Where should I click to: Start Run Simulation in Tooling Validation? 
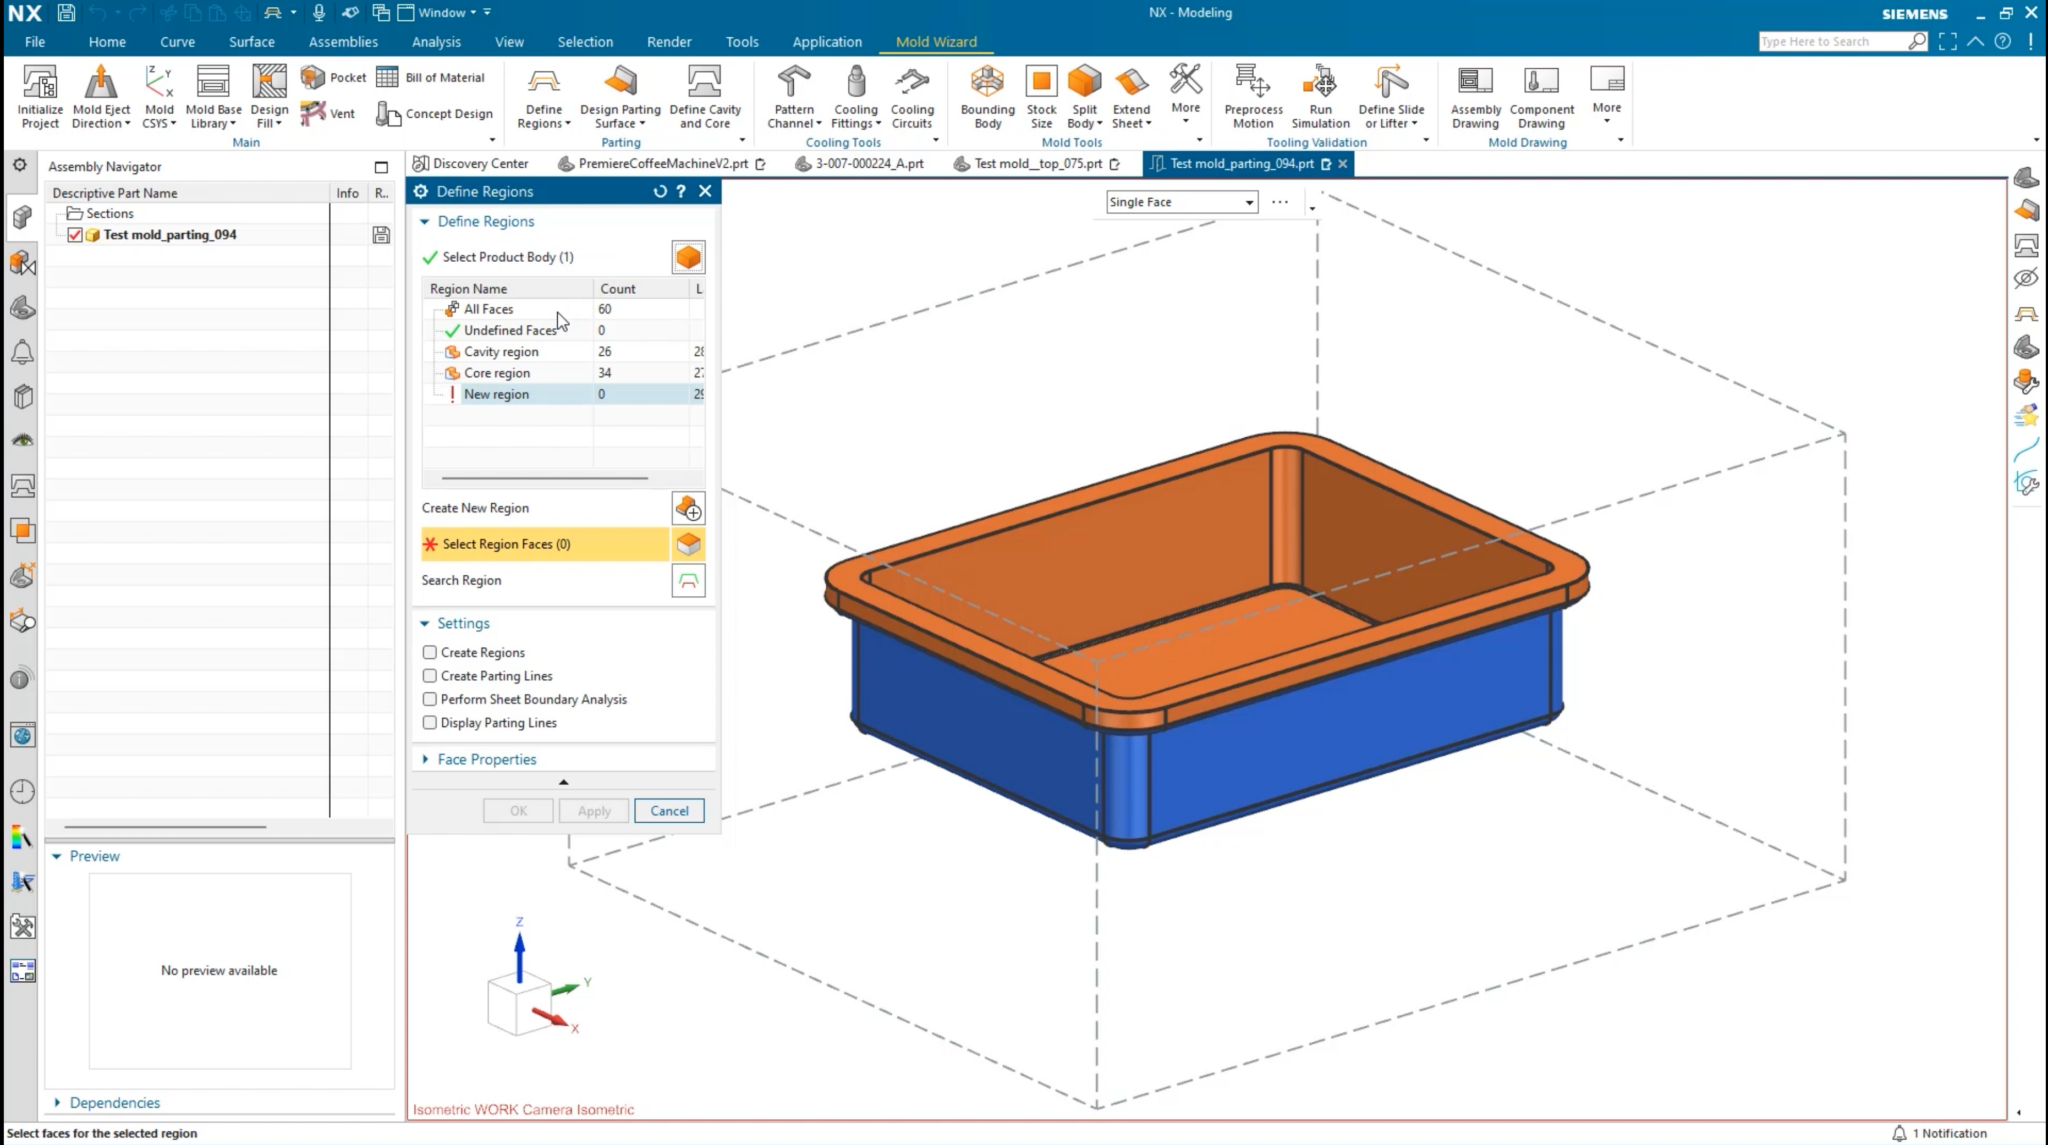(1320, 95)
